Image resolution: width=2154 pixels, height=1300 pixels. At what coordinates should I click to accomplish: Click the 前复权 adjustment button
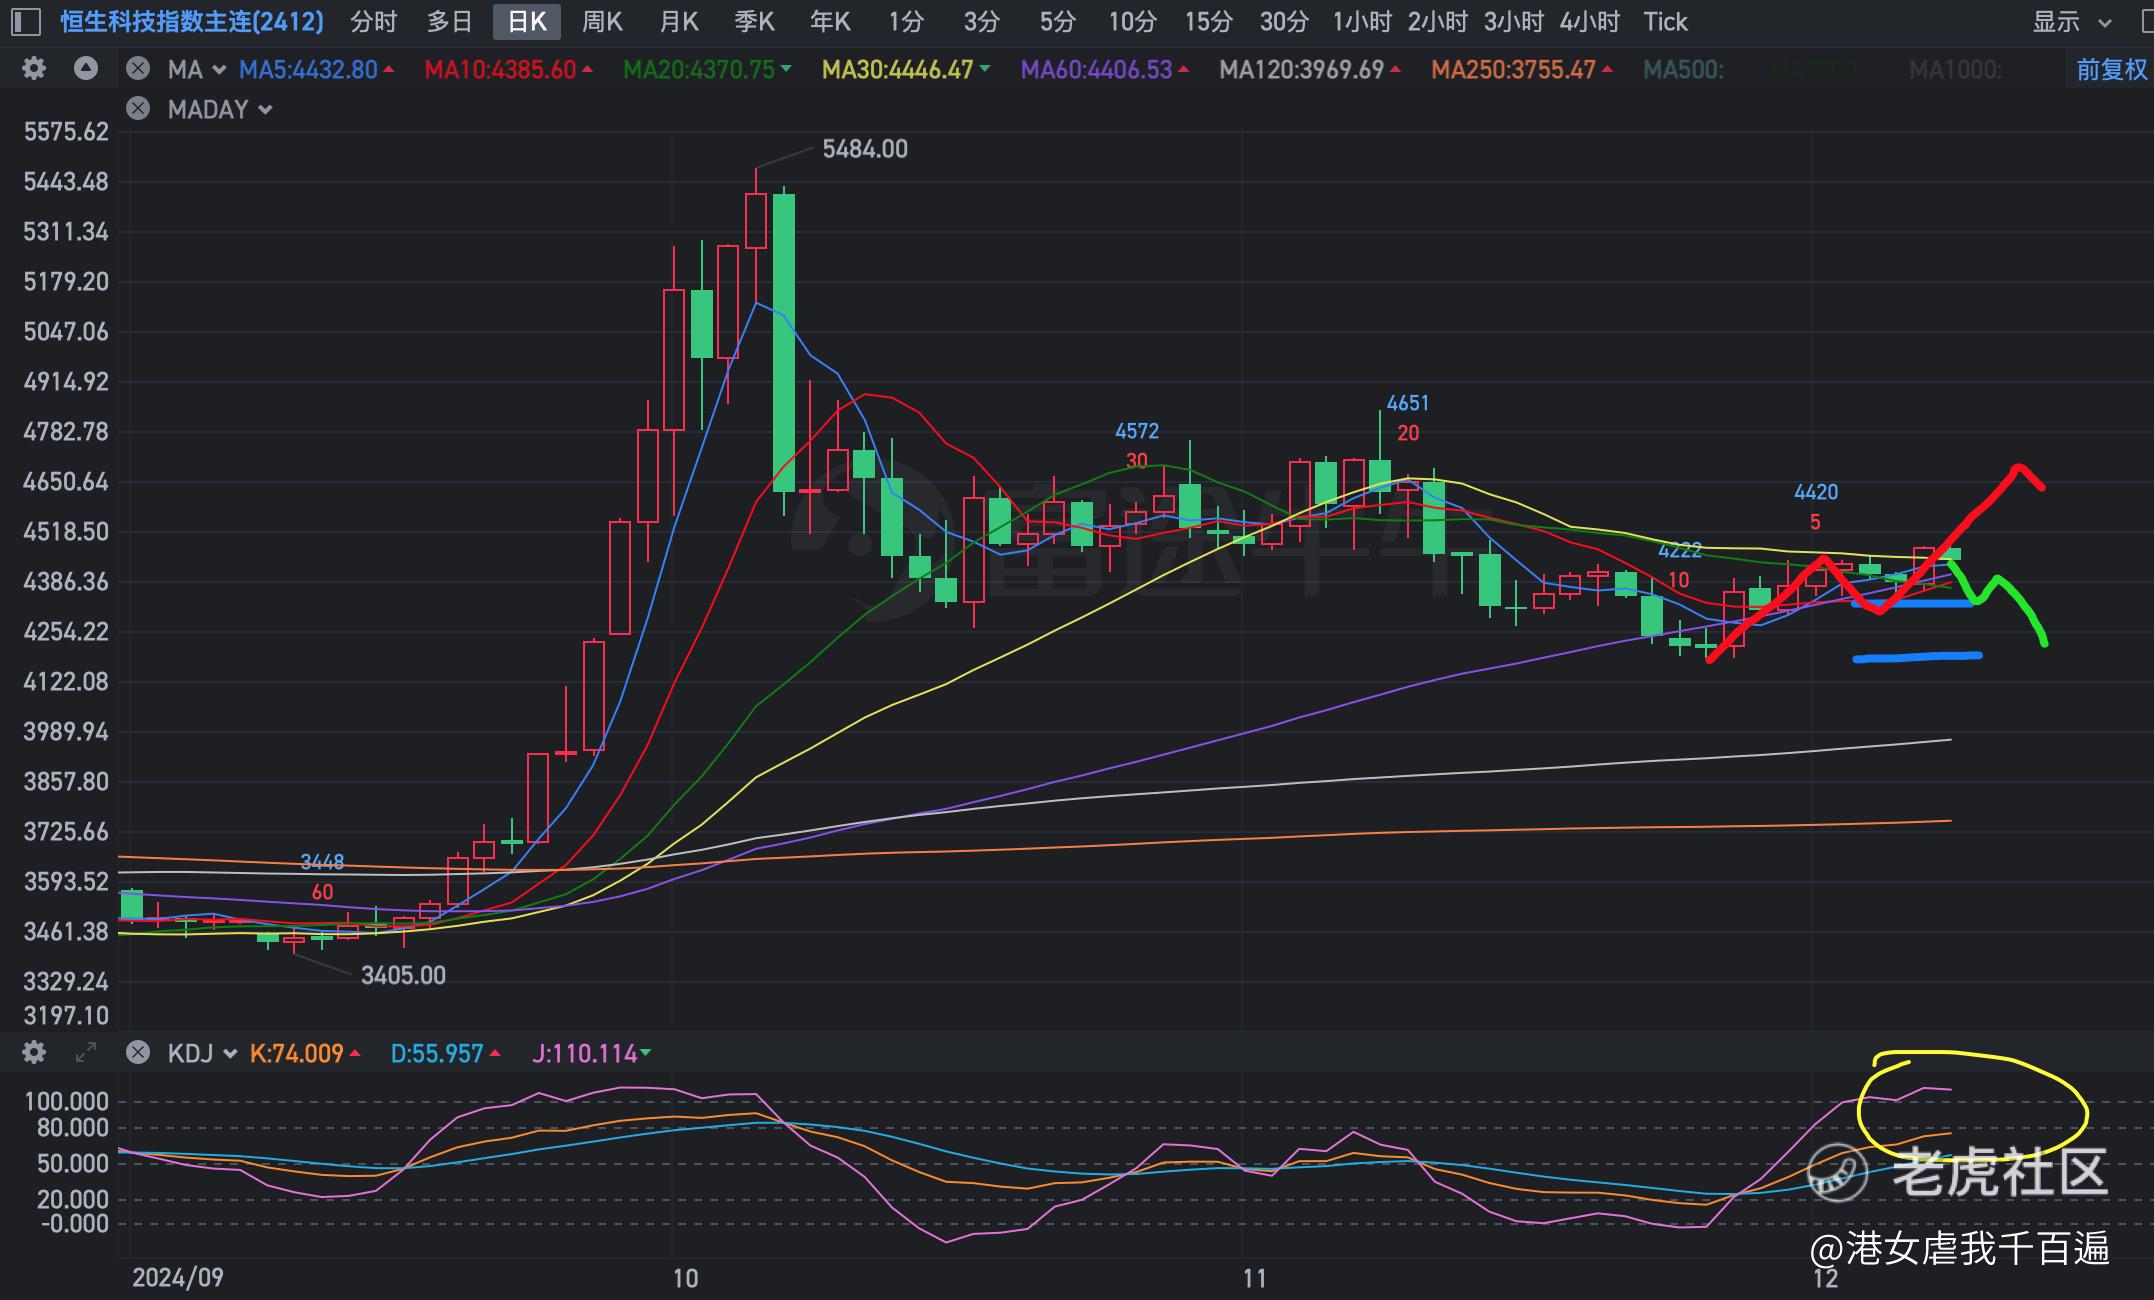[x=2111, y=69]
